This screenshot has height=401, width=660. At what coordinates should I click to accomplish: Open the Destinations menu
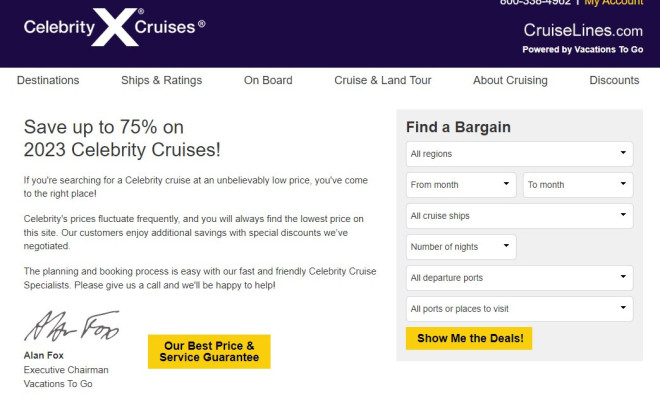pyautogui.click(x=48, y=80)
